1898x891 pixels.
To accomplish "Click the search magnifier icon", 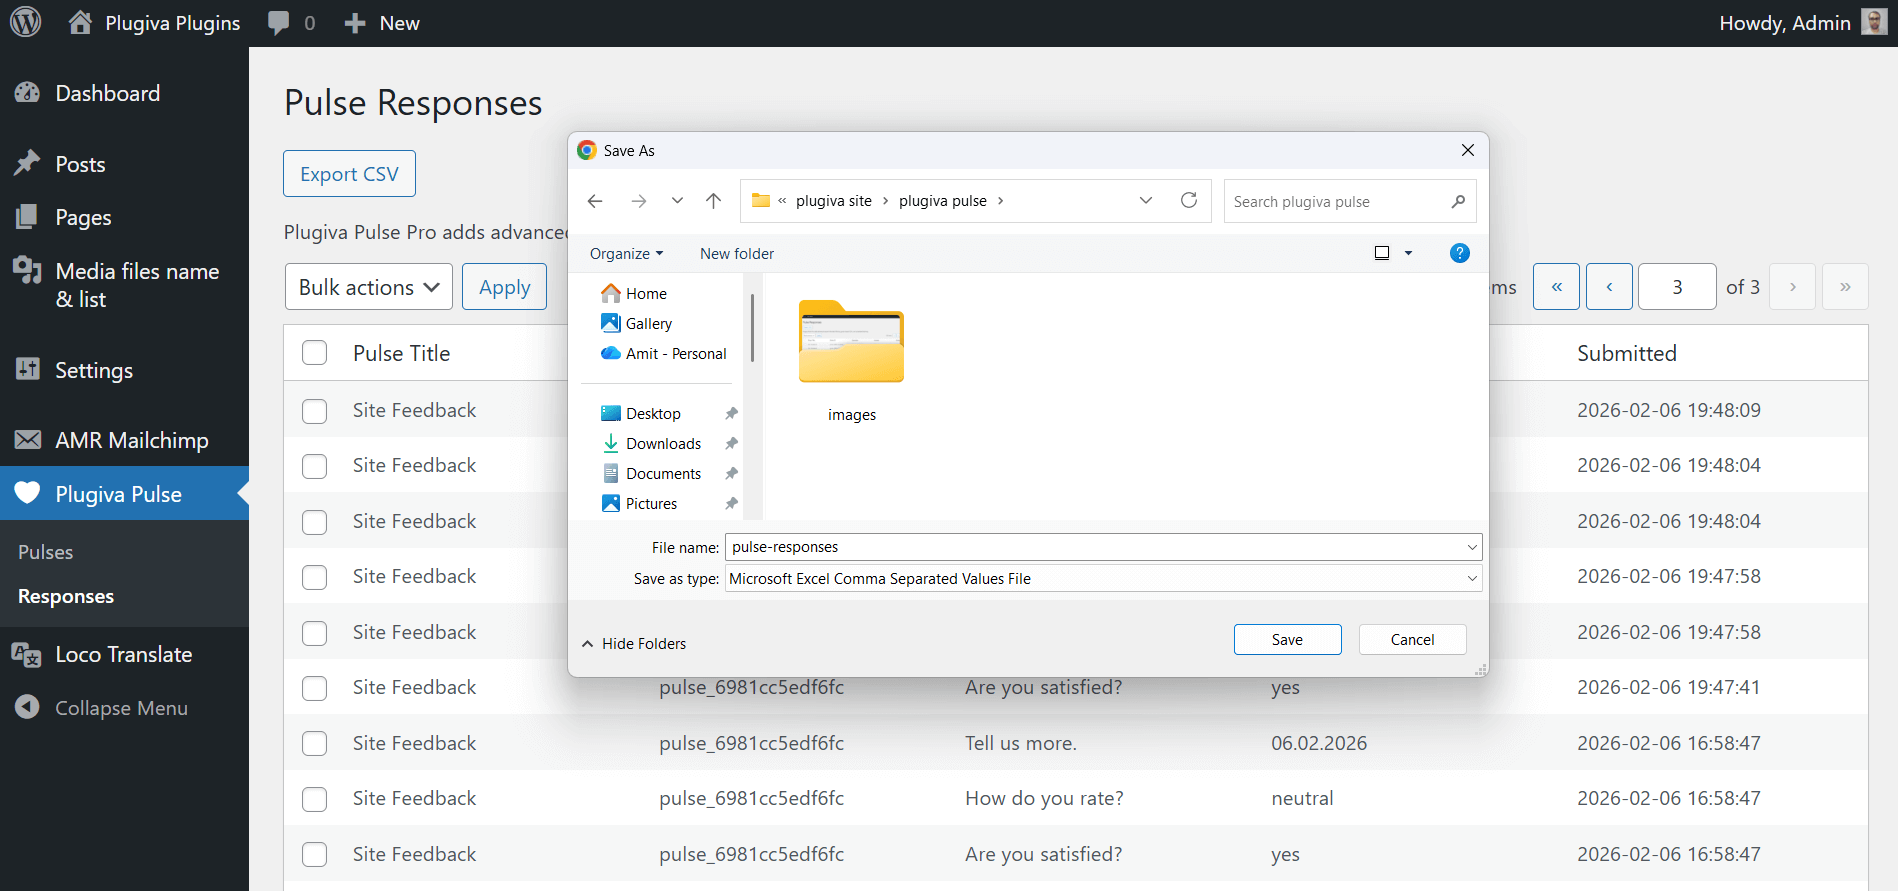I will pyautogui.click(x=1458, y=202).
